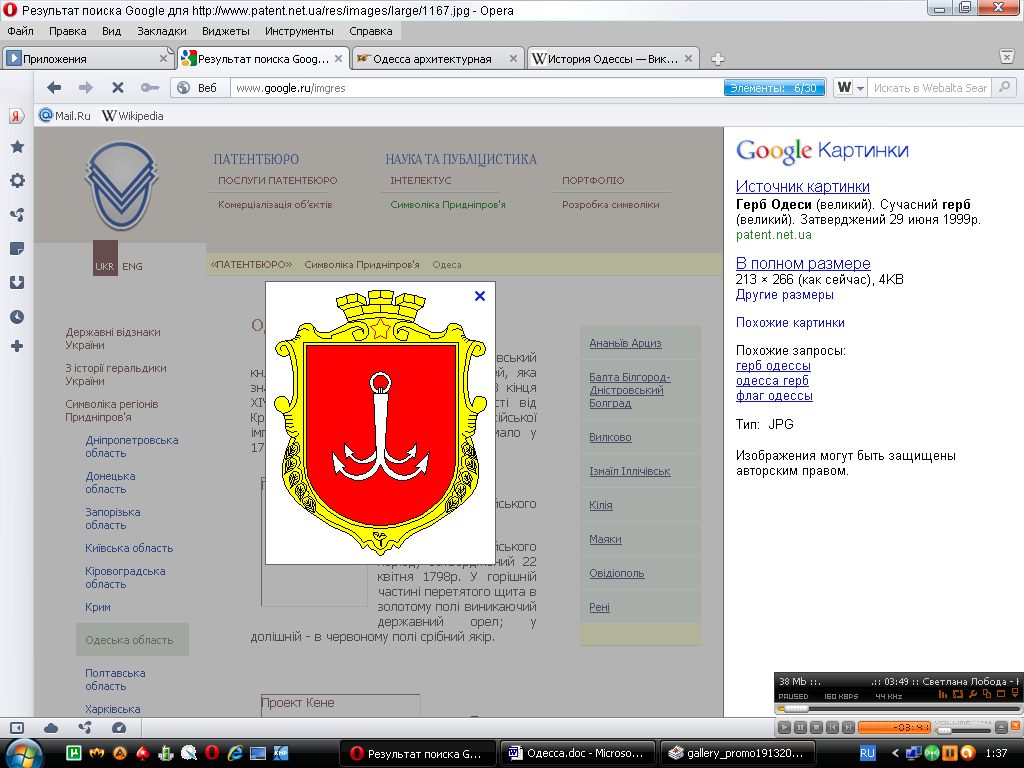Open the В полном размере link
Screen dimensions: 1024x768
(803, 263)
